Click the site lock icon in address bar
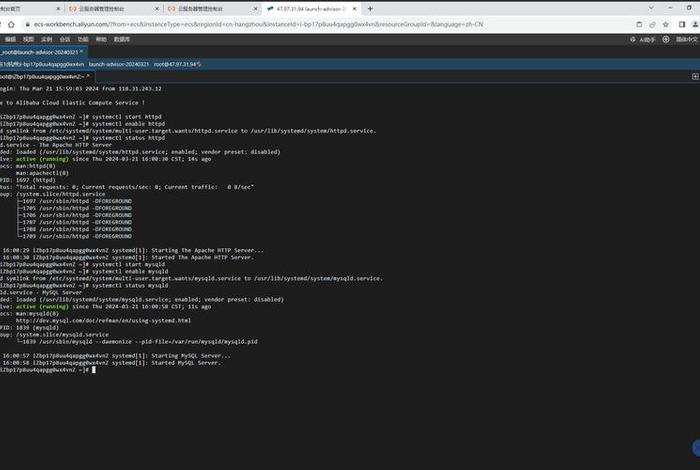Screen dimensions: 700x470 (27, 25)
